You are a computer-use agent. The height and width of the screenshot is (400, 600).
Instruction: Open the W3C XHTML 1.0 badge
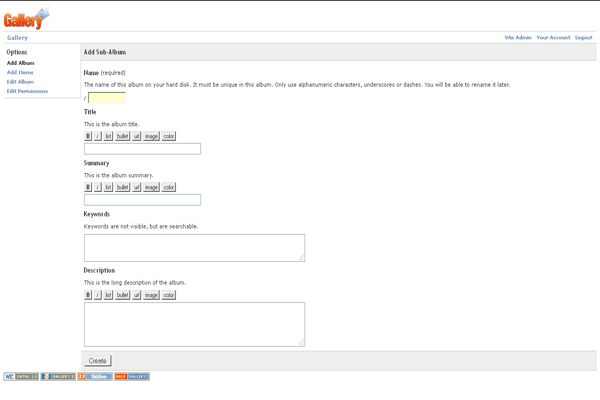(21, 377)
